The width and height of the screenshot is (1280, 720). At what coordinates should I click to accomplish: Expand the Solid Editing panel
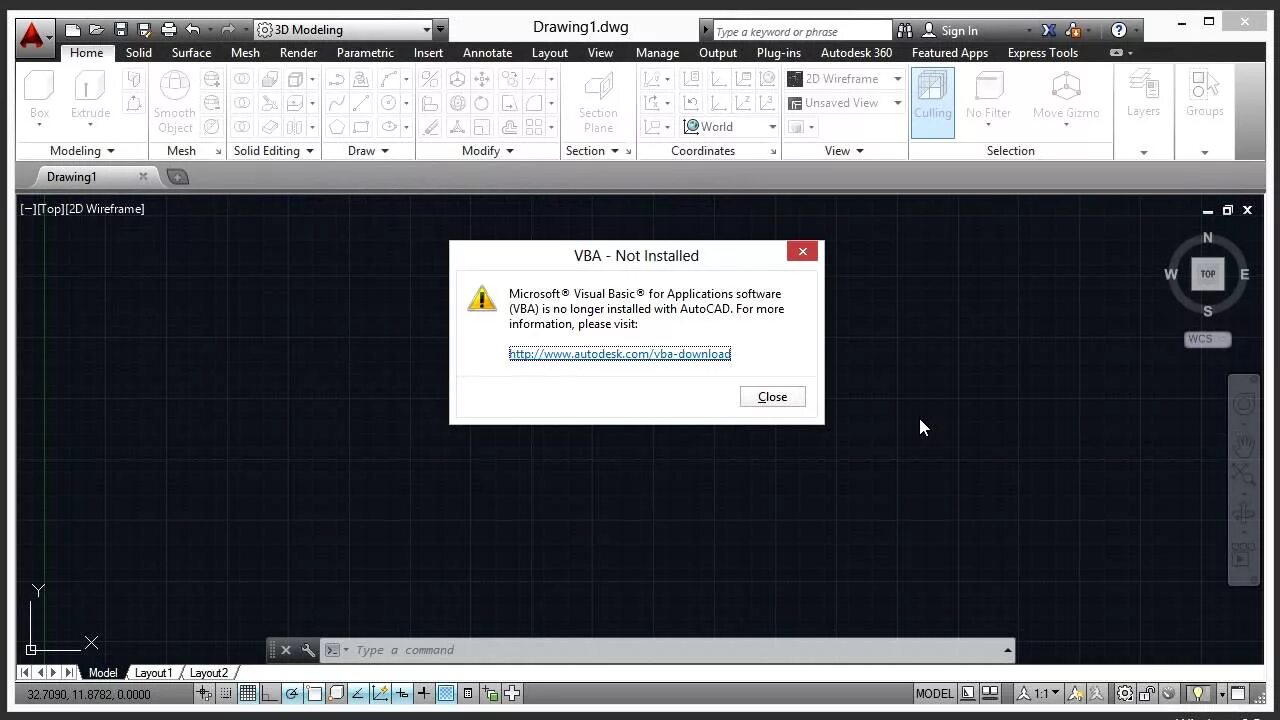tap(309, 151)
